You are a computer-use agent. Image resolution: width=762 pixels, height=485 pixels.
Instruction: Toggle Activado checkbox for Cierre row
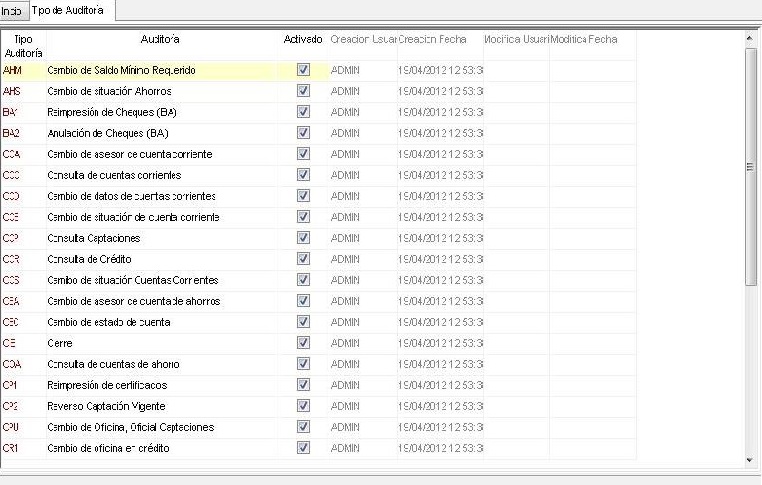coord(303,343)
